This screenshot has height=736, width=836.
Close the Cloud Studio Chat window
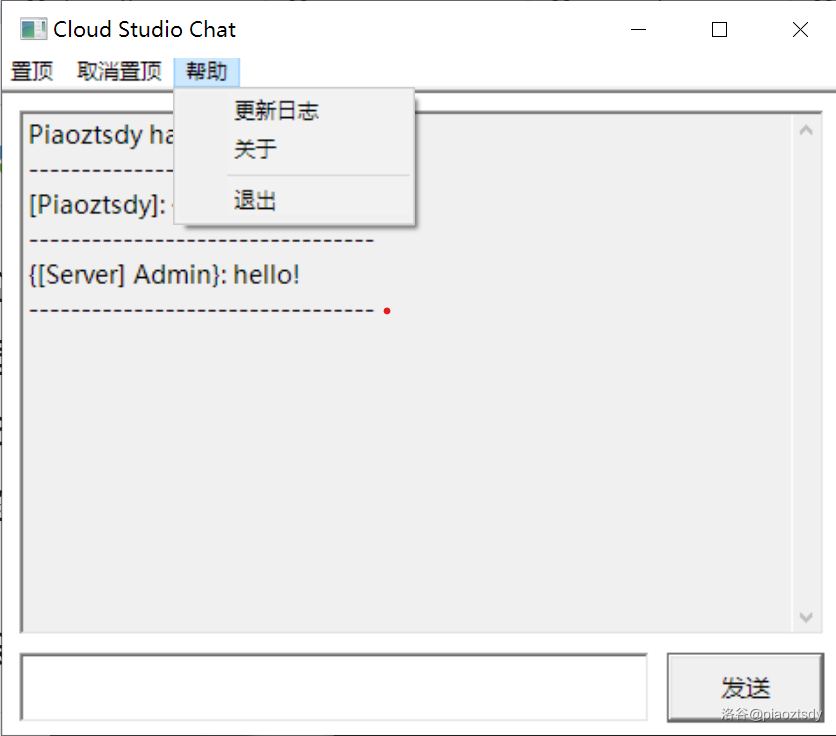[x=800, y=30]
